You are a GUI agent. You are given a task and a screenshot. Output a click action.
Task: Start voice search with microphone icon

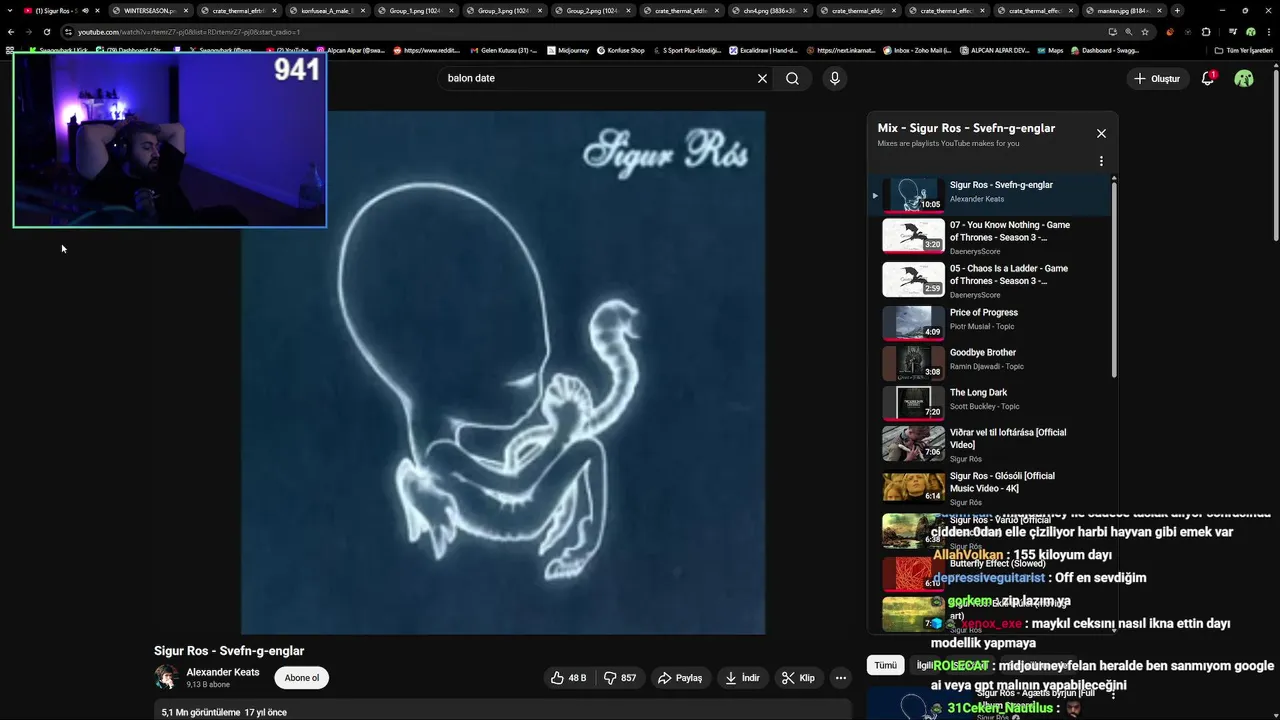pyautogui.click(x=834, y=78)
